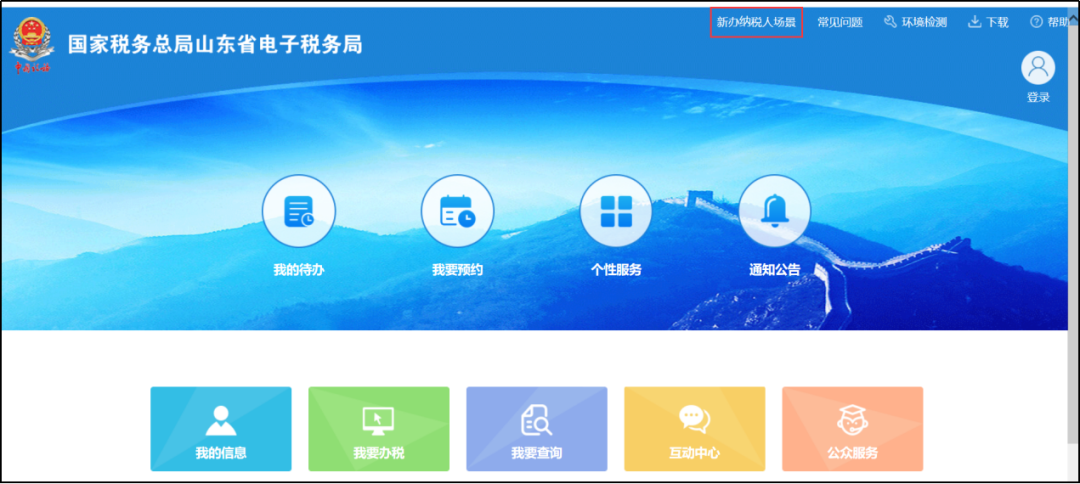Screen dimensions: 1080x484
Task: Click the 帮助 question mark icon
Action: click(x=1037, y=22)
